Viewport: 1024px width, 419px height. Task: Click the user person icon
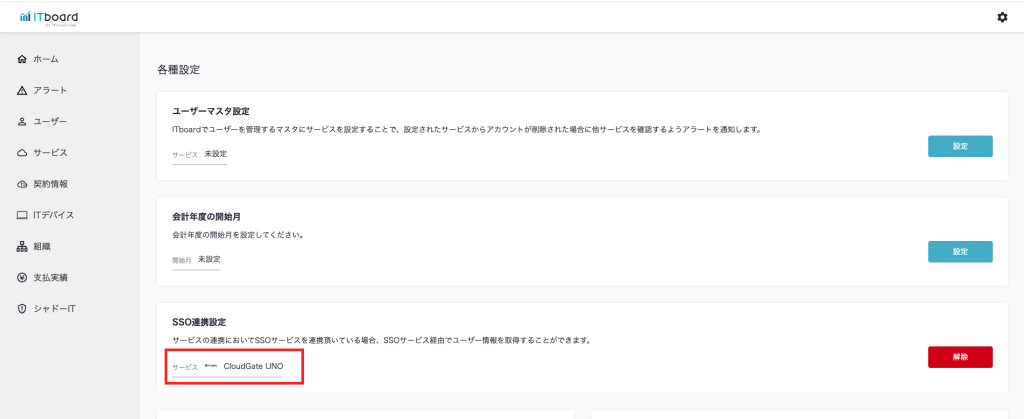[22, 122]
